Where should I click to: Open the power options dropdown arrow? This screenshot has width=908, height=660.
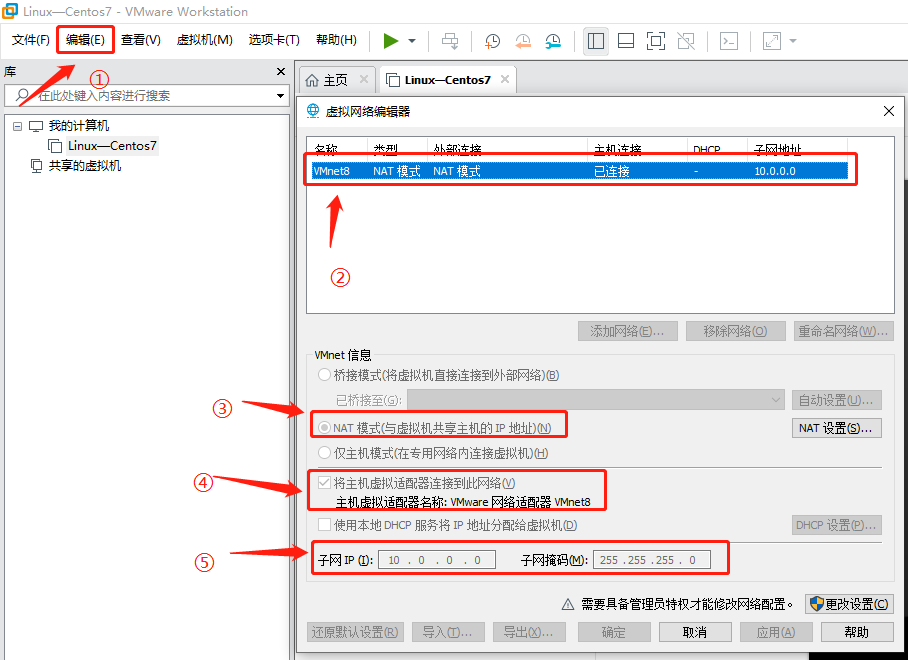click(412, 41)
